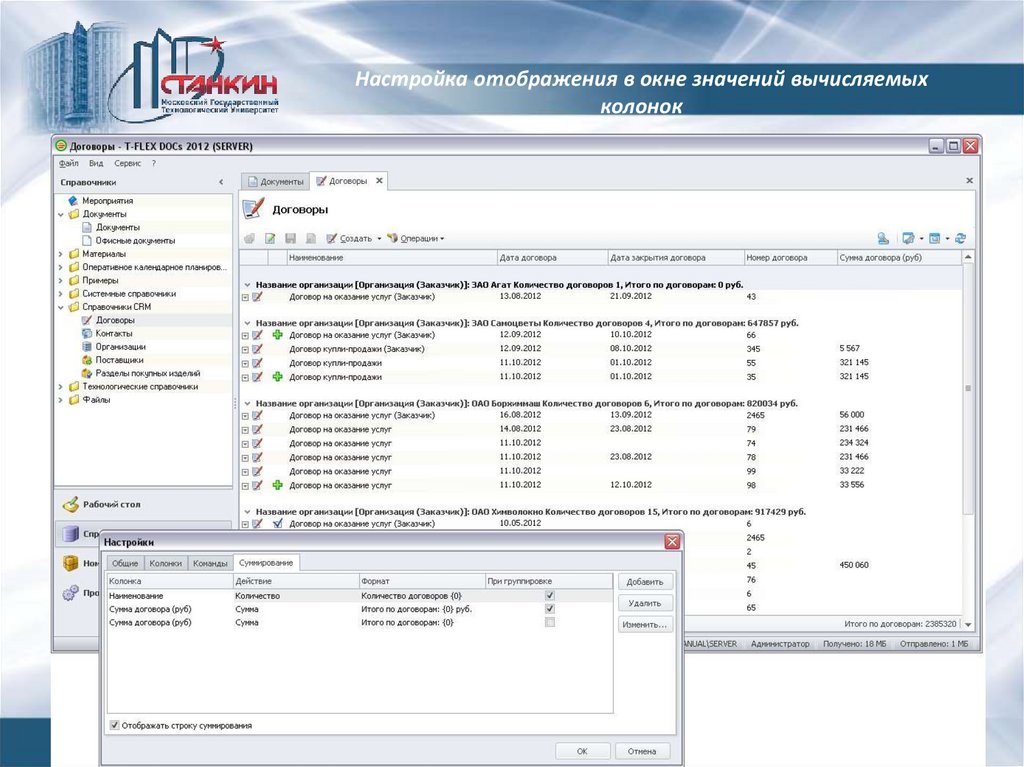Click the Save disk icon in toolbar
This screenshot has width=1024, height=767.
pyautogui.click(x=290, y=239)
